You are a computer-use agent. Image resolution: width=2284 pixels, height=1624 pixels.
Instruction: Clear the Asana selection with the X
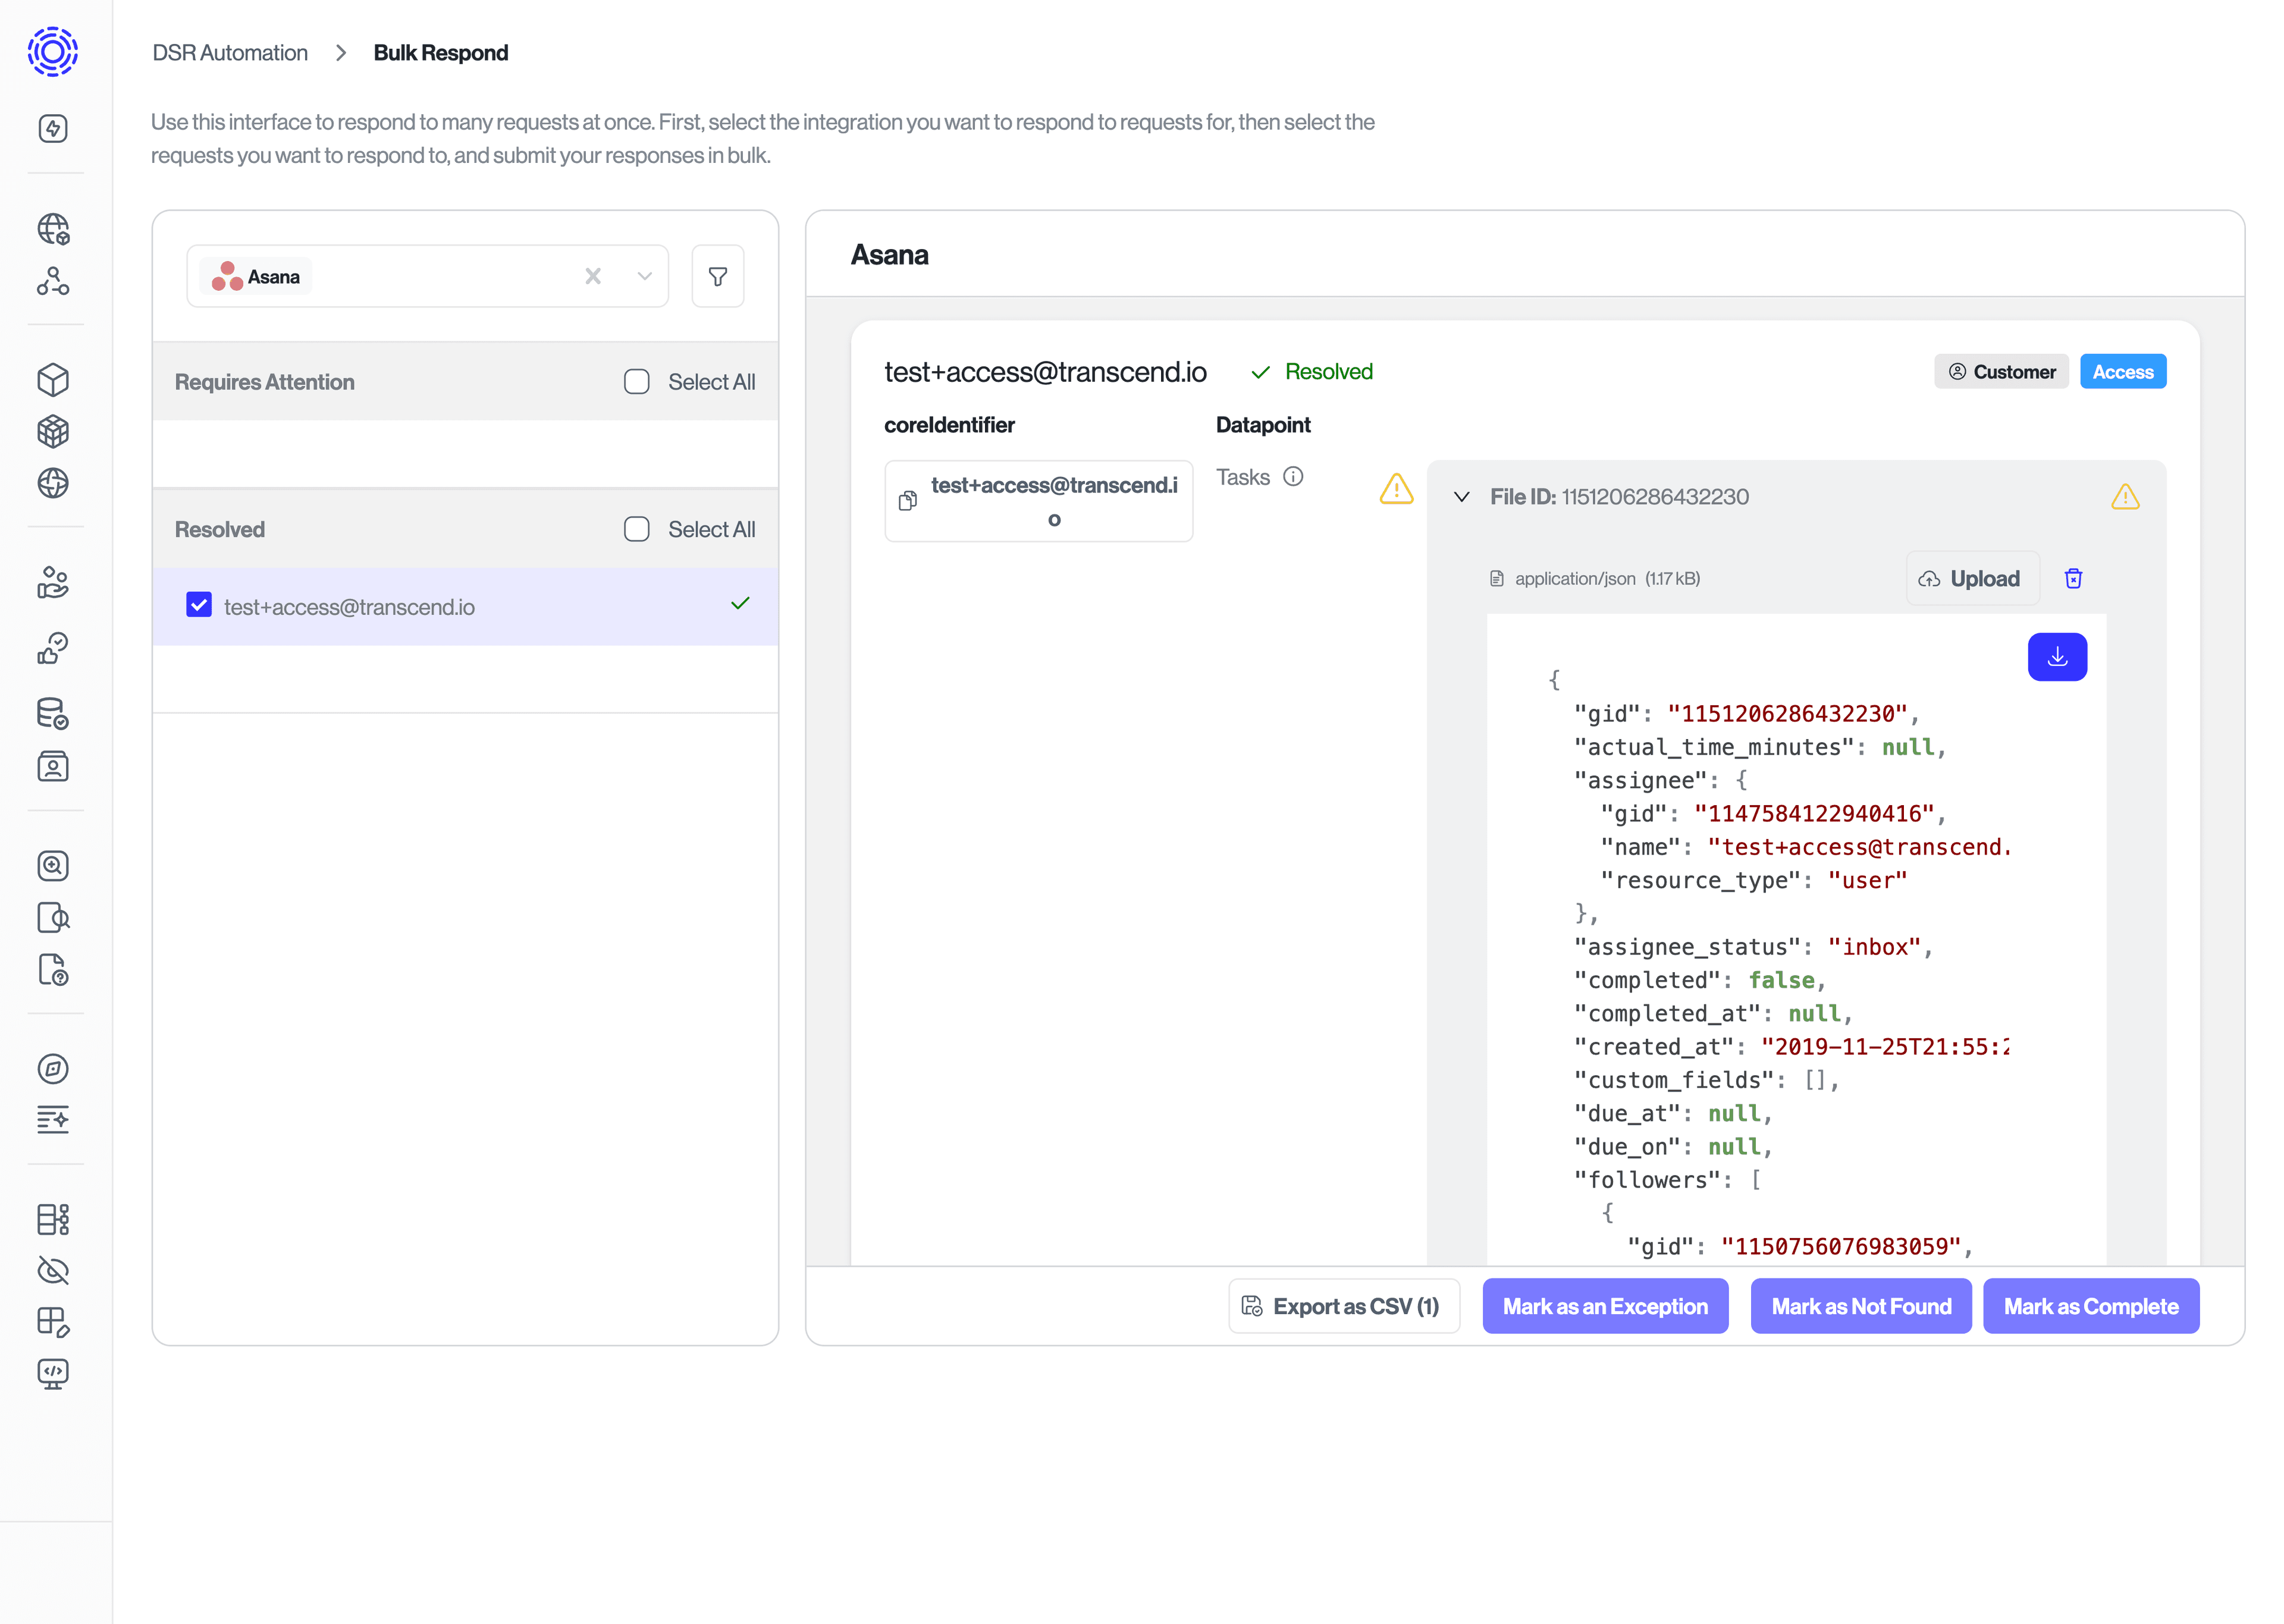tap(593, 276)
